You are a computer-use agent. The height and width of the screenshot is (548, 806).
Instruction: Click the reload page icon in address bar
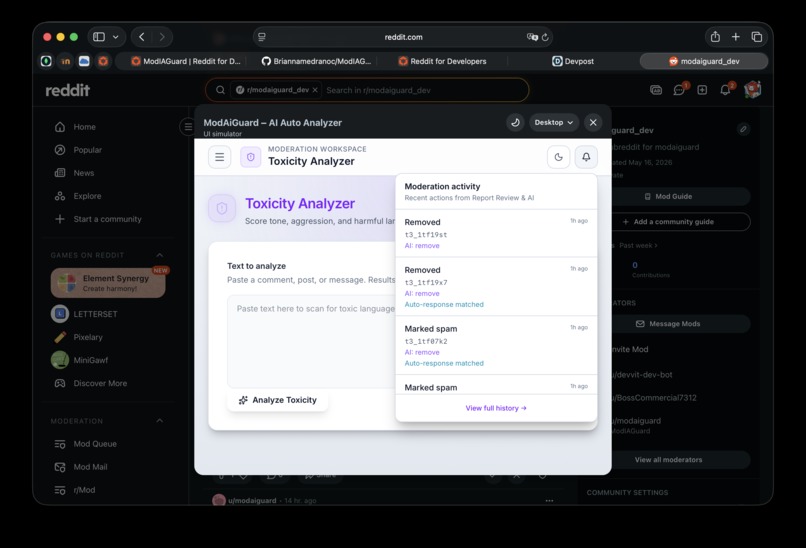pos(545,37)
